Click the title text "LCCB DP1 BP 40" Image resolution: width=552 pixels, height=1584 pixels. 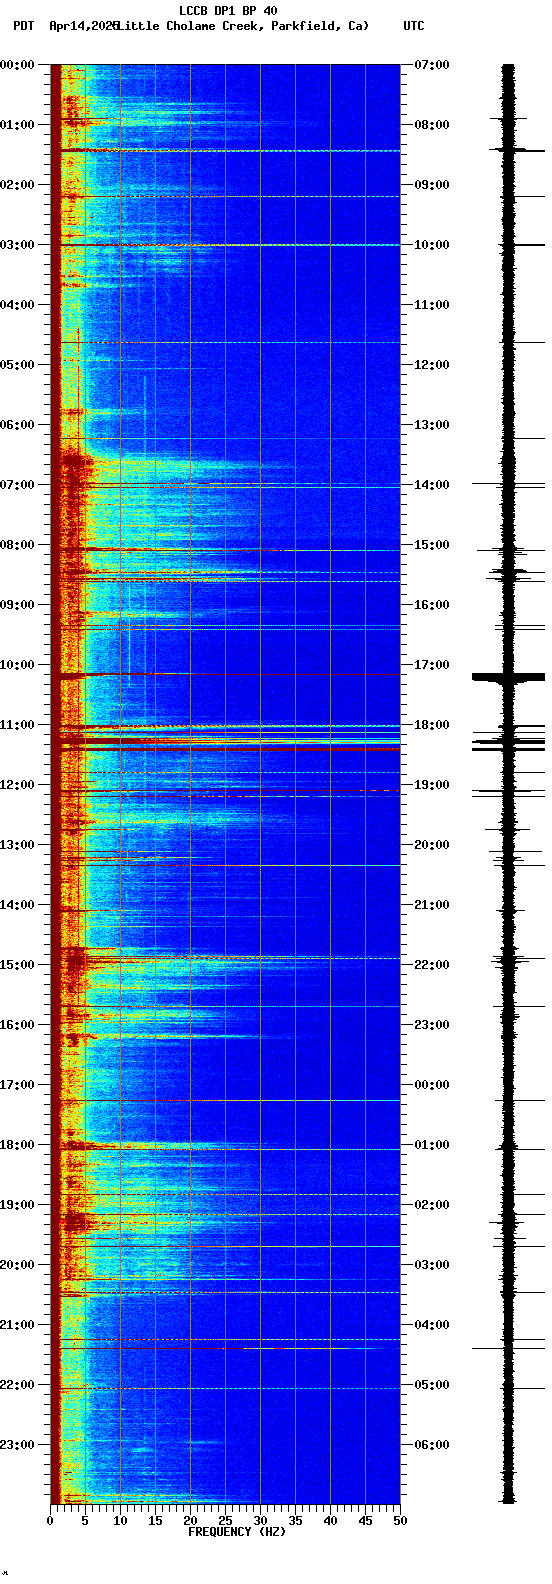point(228,11)
